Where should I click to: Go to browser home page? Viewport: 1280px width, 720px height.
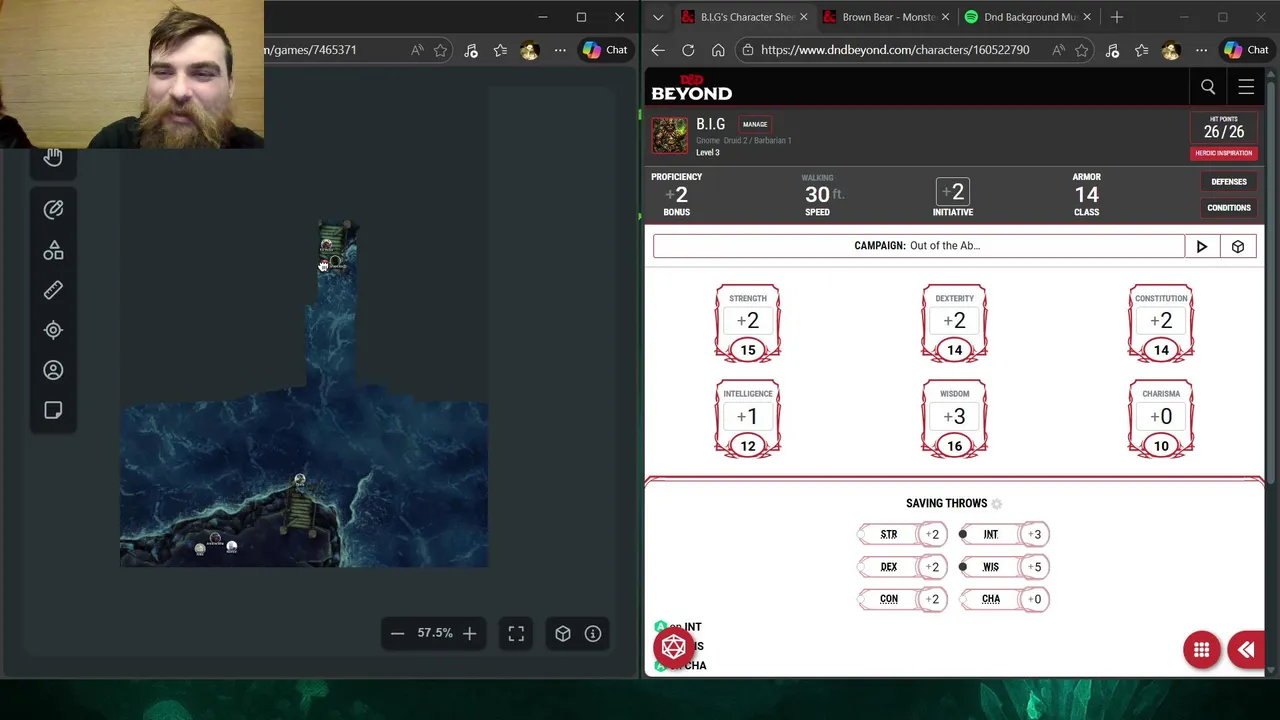(718, 50)
